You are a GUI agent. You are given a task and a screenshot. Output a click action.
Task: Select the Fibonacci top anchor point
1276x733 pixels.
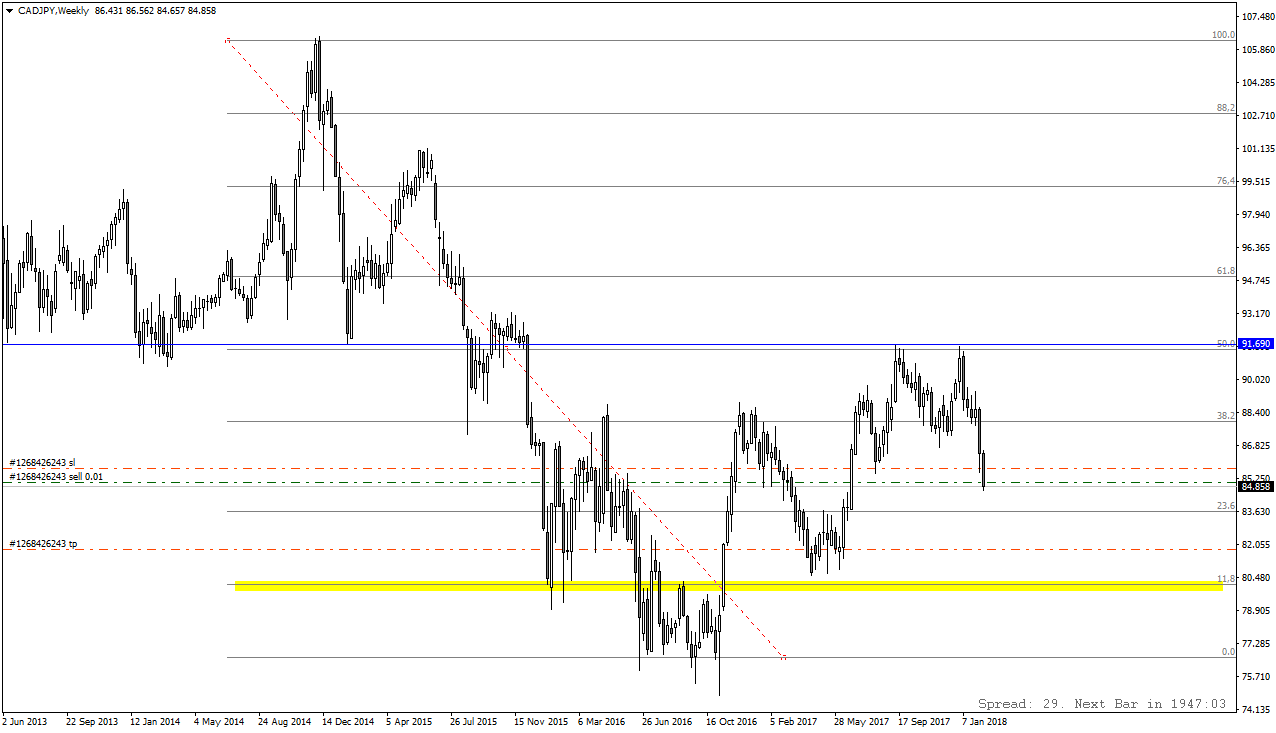228,40
